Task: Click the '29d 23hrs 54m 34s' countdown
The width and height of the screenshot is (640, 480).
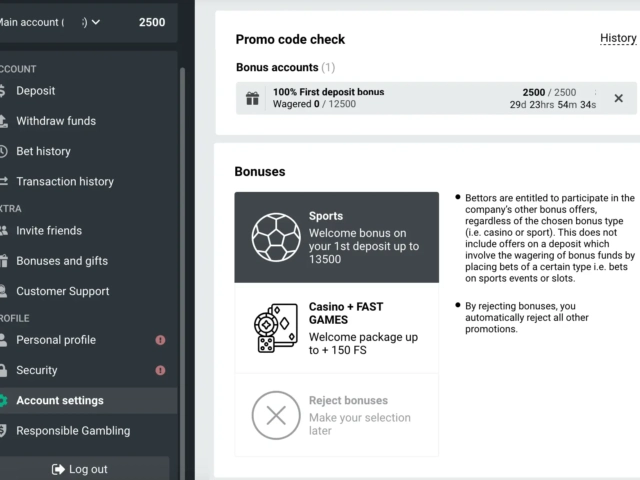Action: 553,105
